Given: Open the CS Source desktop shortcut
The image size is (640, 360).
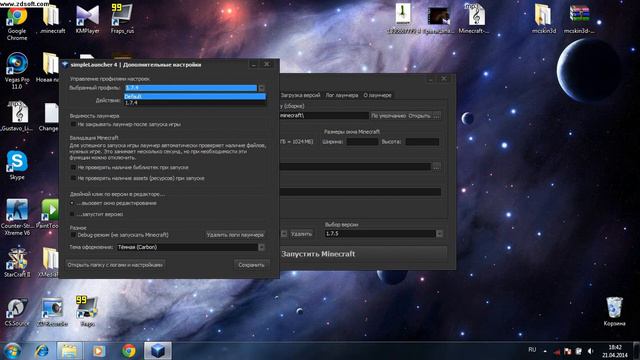Looking at the screenshot, I should click(17, 312).
